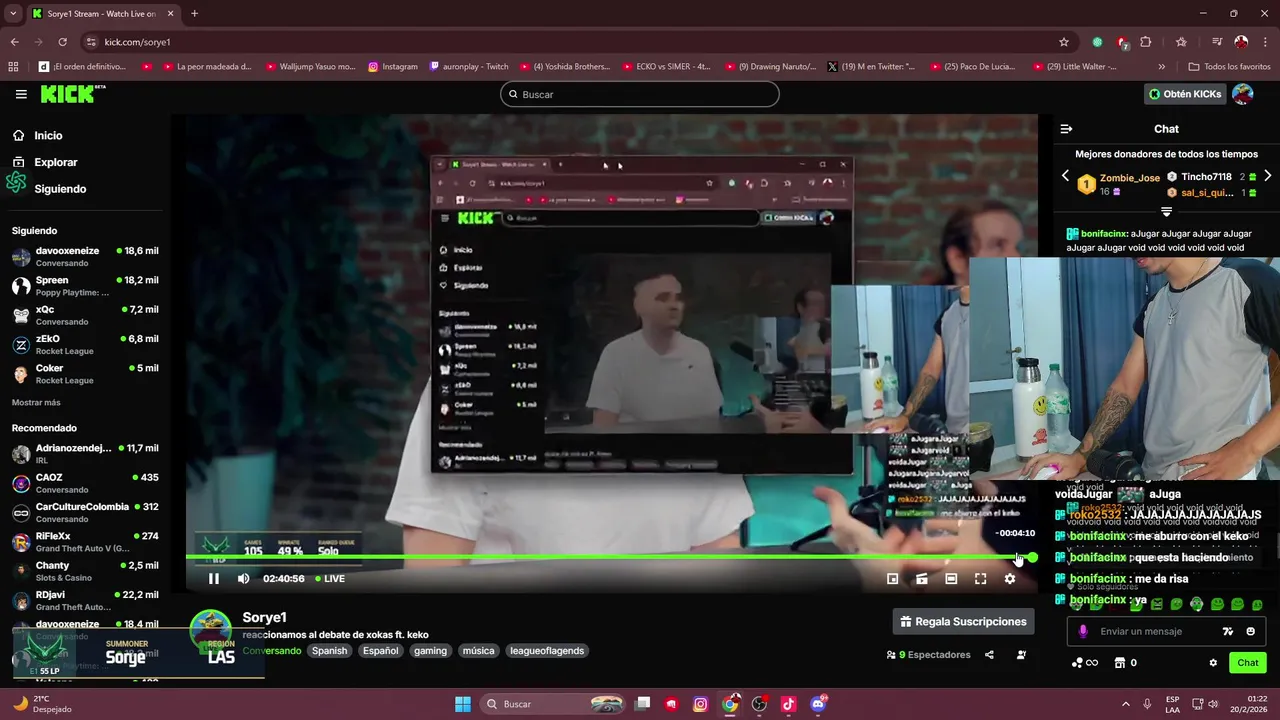Open the Conversando category link

(x=272, y=650)
